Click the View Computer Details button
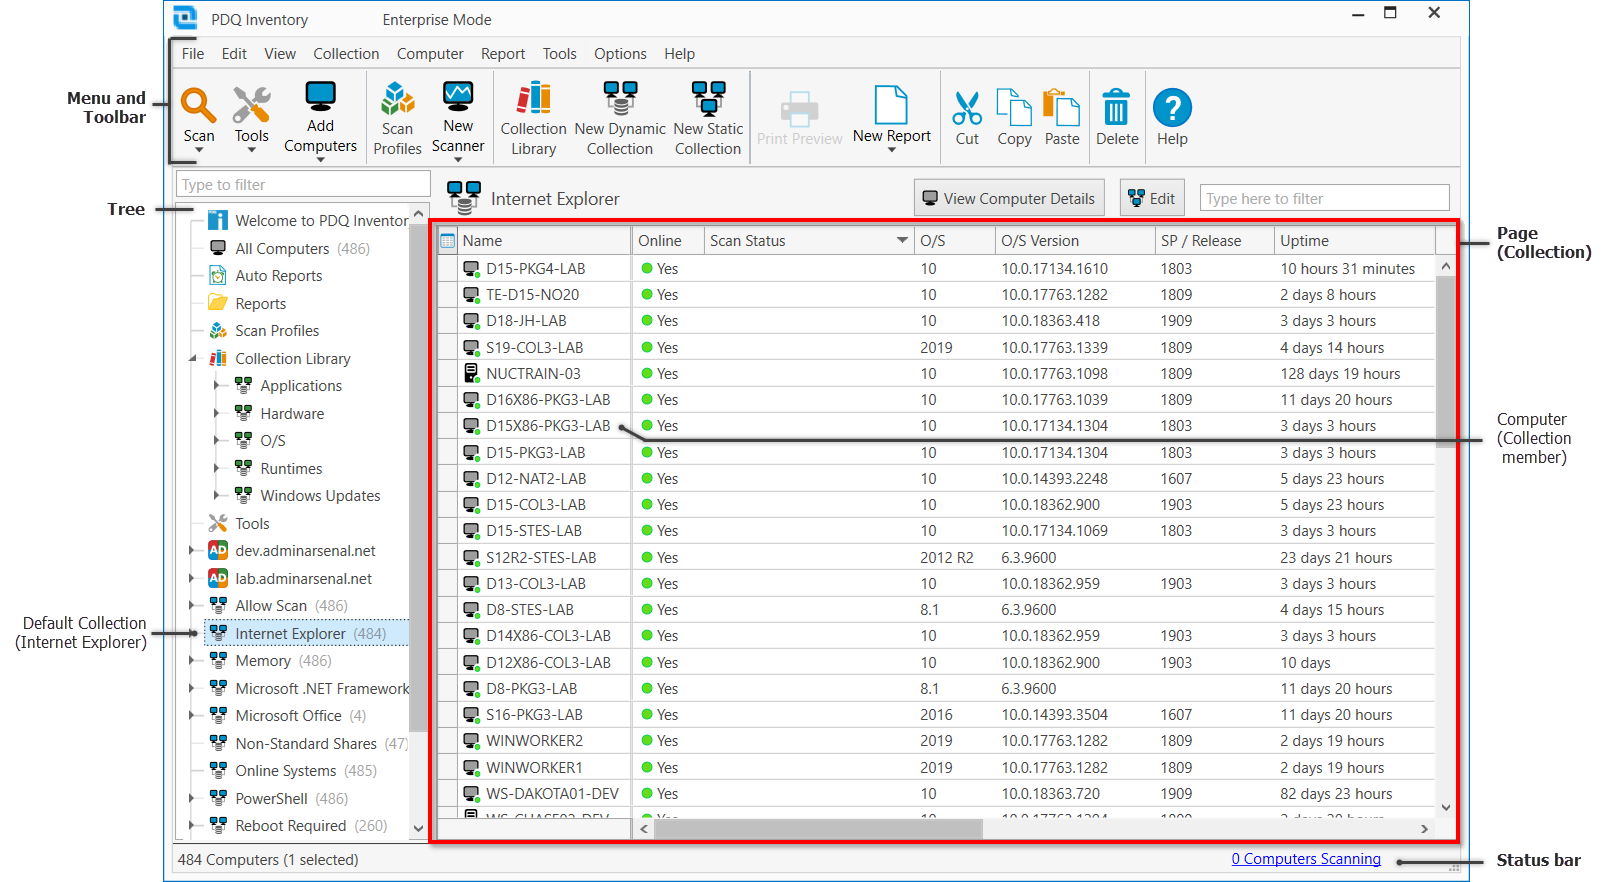The height and width of the screenshot is (882, 1607). point(1008,198)
